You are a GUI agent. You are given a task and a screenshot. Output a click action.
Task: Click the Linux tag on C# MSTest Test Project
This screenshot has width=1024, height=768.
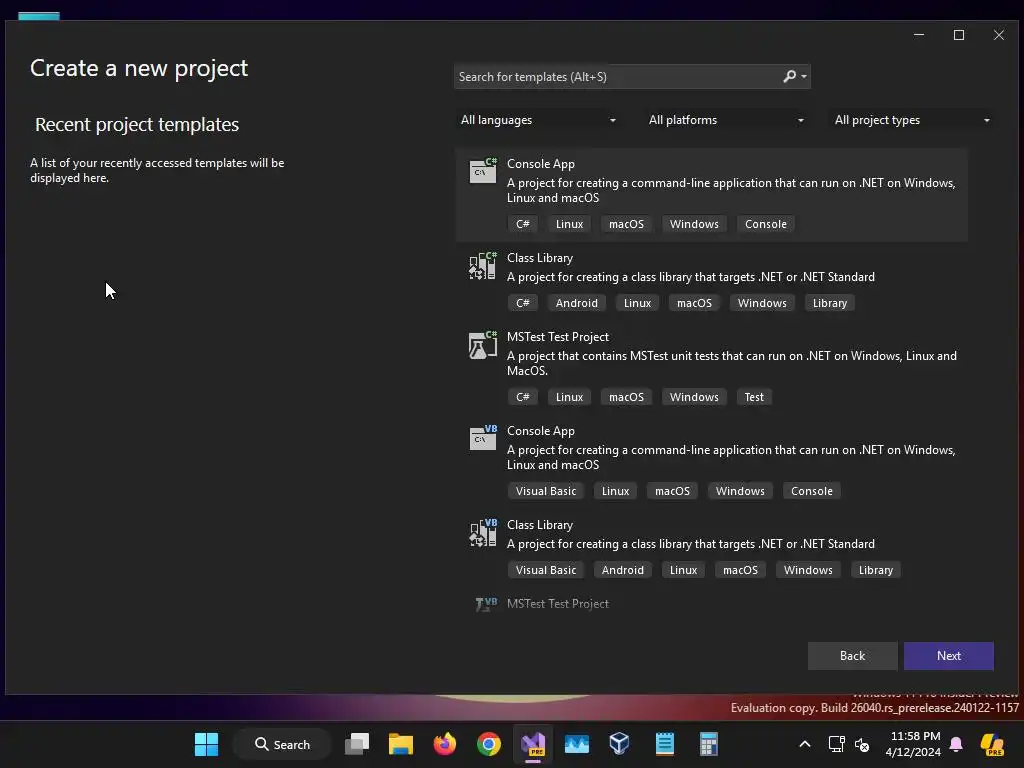569,397
